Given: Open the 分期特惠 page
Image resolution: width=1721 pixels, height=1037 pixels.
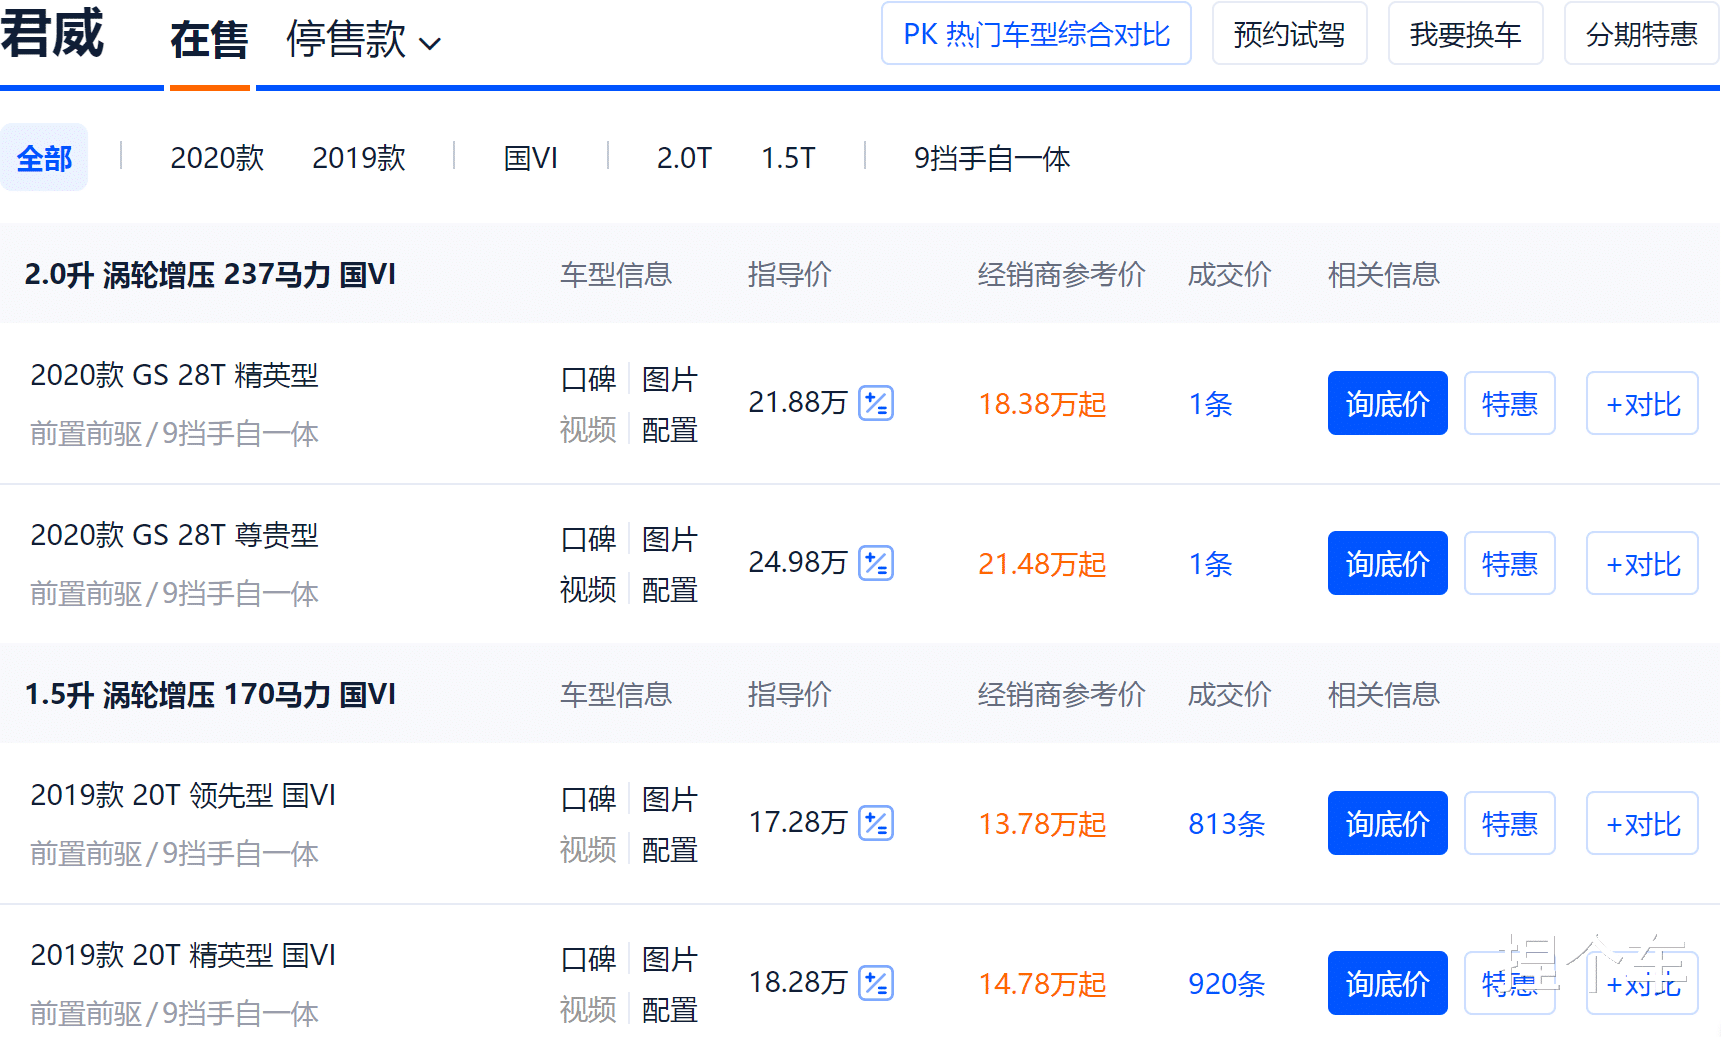Looking at the screenshot, I should pyautogui.click(x=1640, y=33).
